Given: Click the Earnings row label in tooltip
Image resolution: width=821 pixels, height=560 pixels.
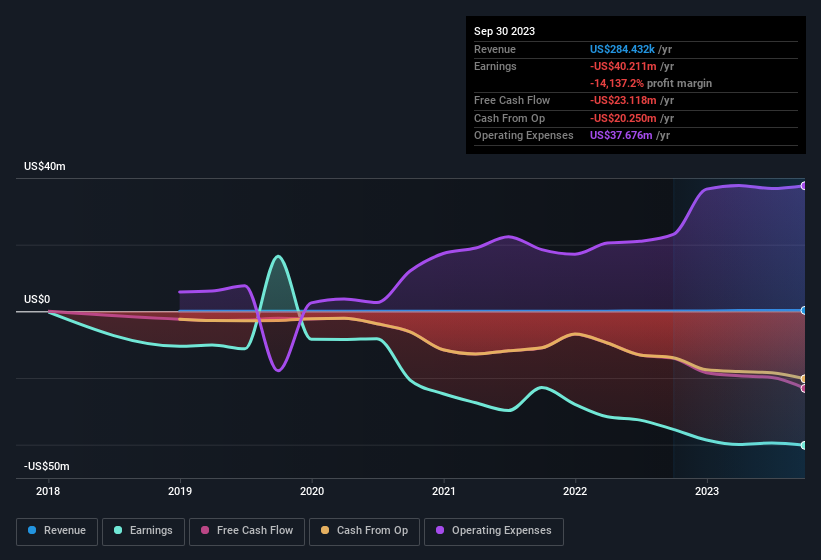Looking at the screenshot, I should tap(495, 66).
